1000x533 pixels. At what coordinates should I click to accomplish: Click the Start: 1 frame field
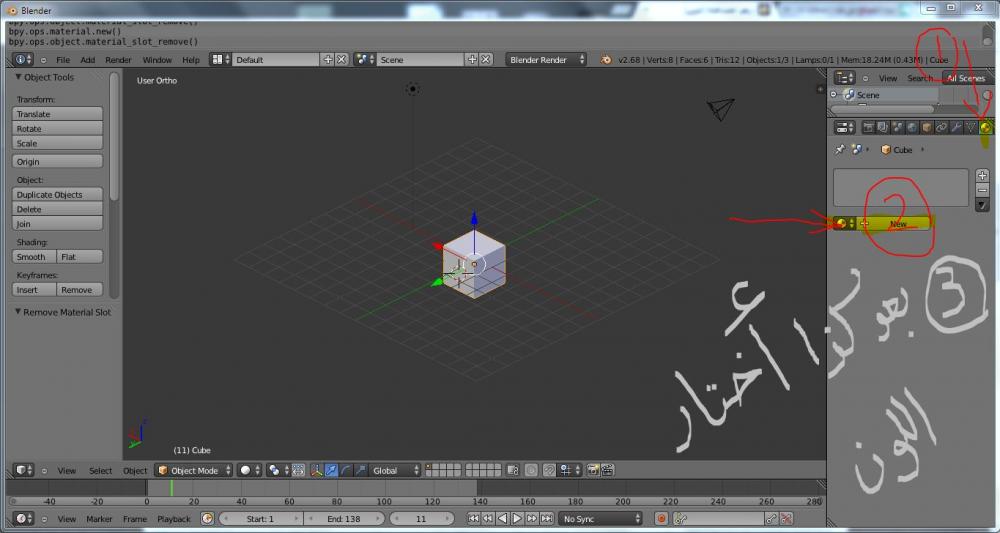click(260, 519)
